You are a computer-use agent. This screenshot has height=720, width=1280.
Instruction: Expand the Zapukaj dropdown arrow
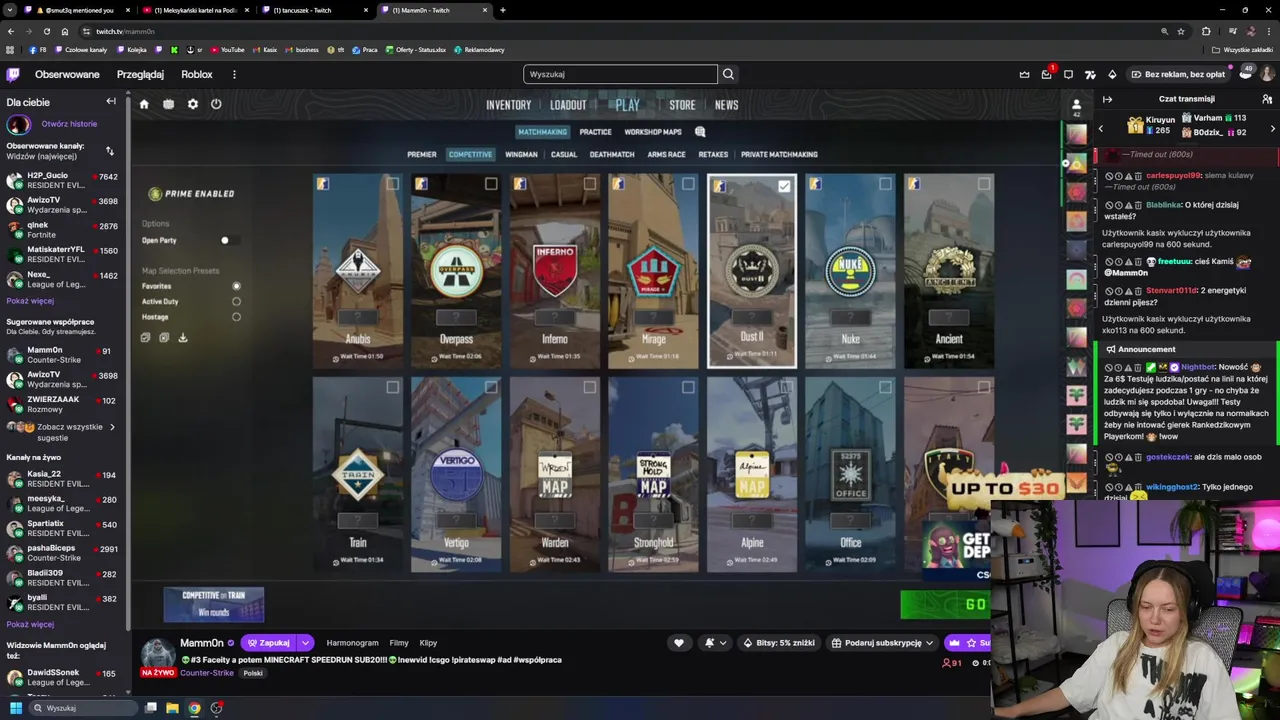click(305, 643)
